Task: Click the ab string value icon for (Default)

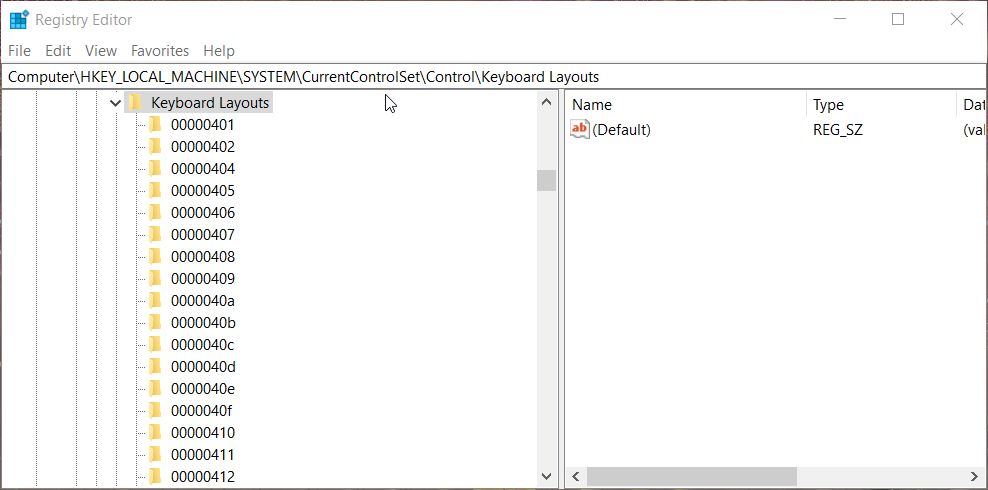Action: pyautogui.click(x=580, y=129)
